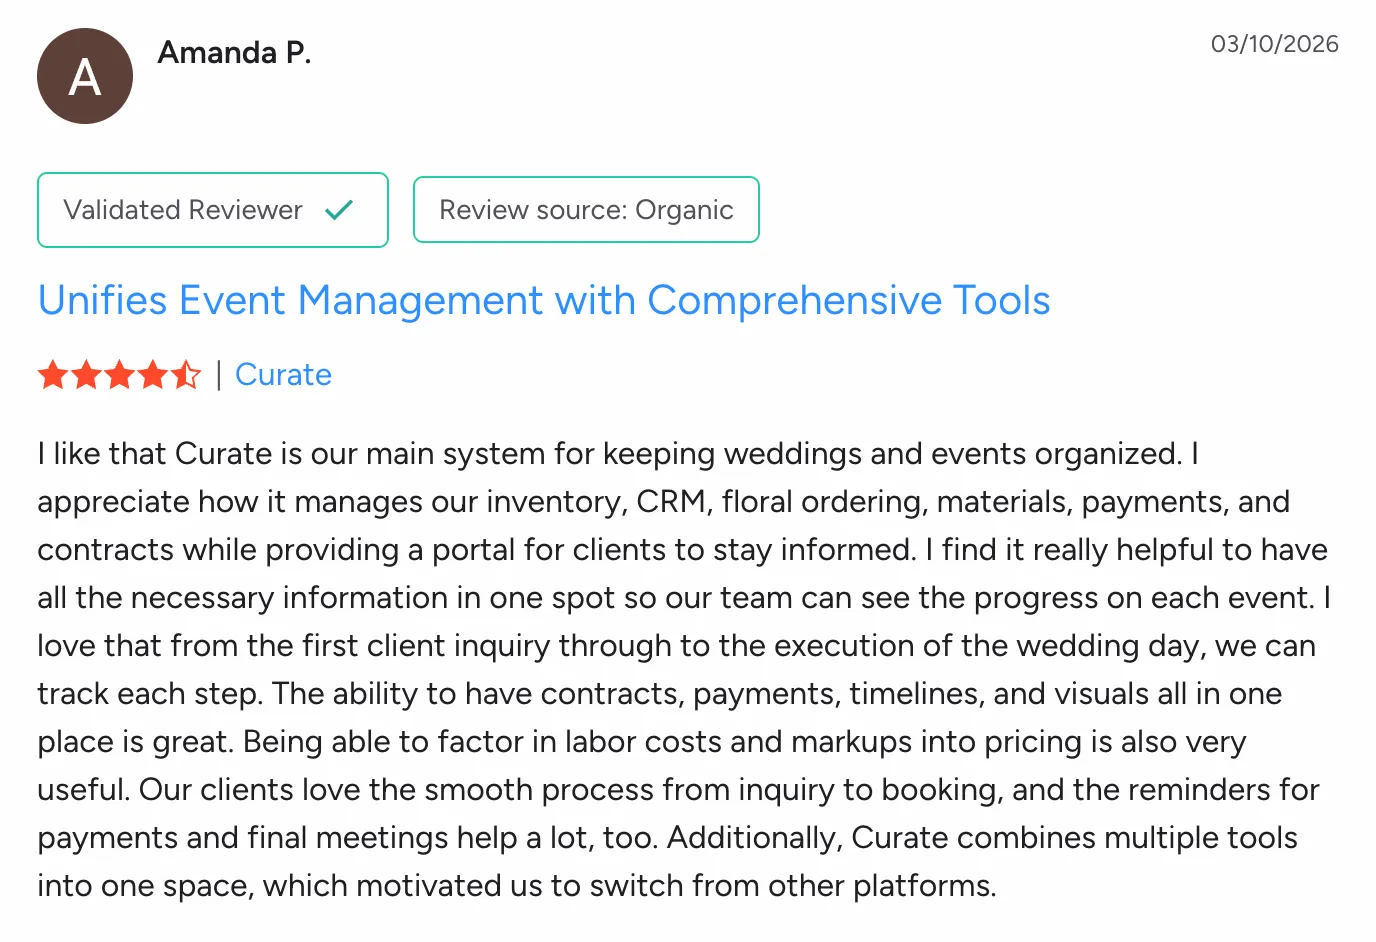Click the review date 03/10/2026
This screenshot has width=1376, height=942.
(1274, 44)
